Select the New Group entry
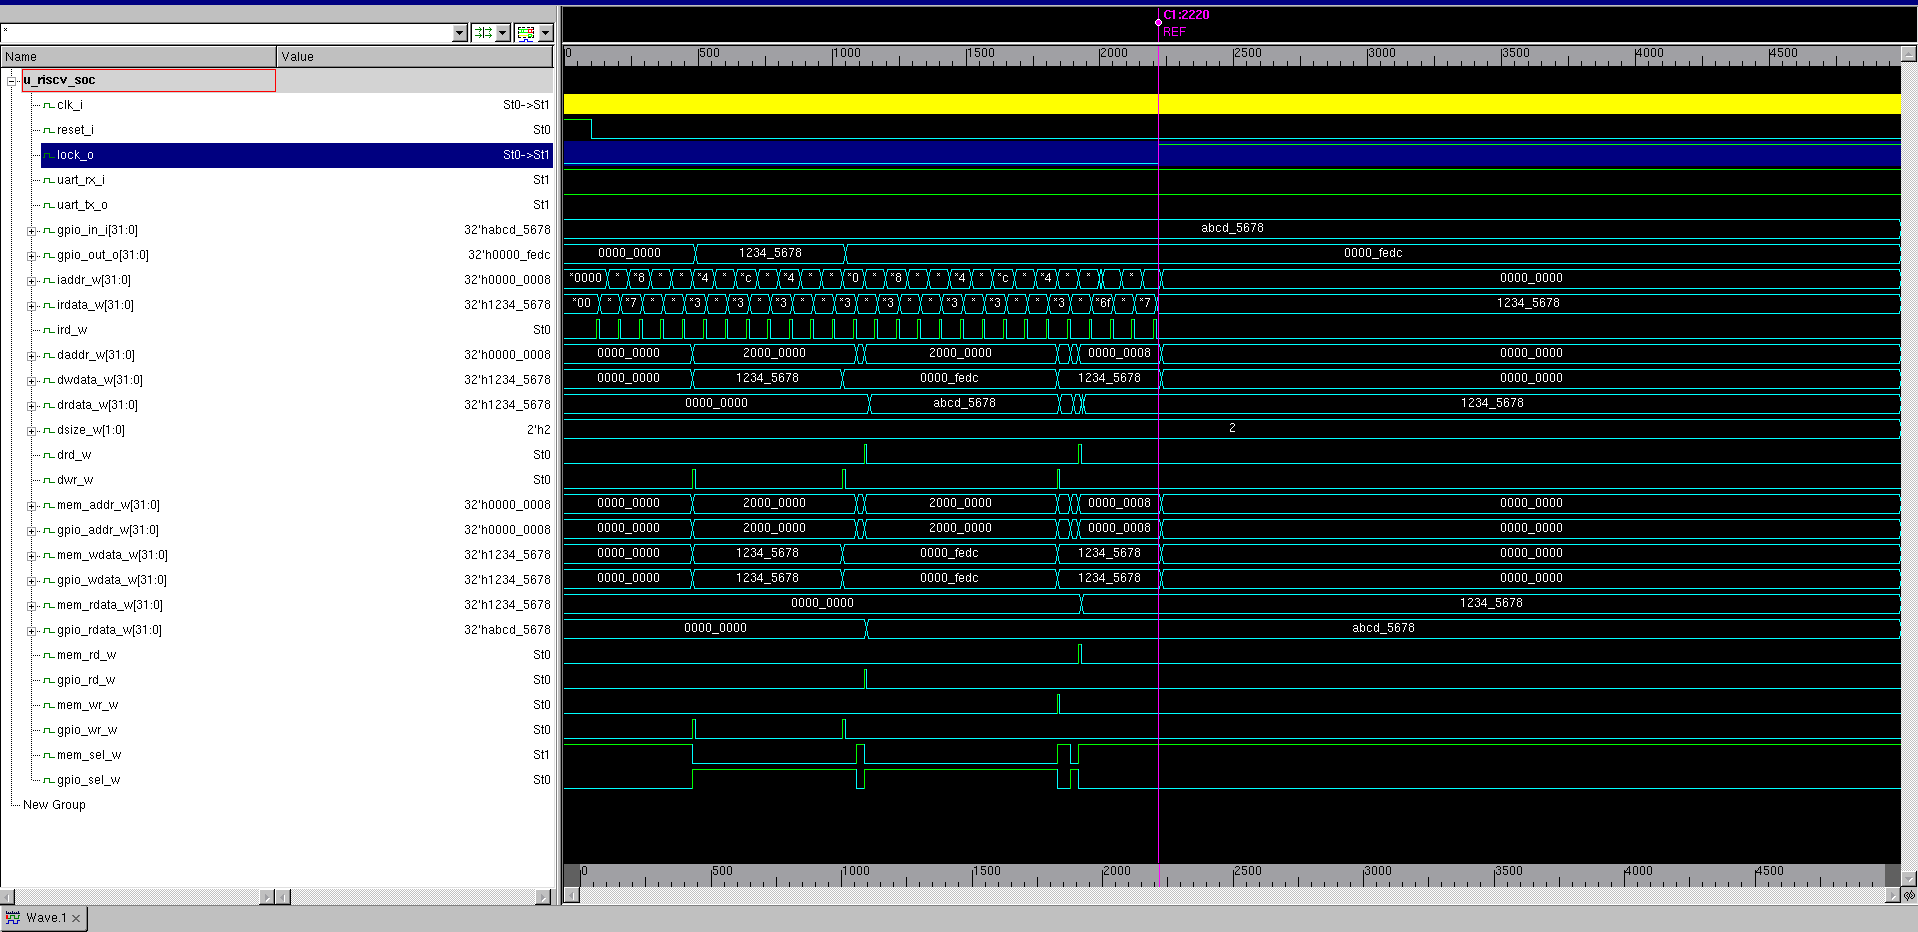The image size is (1918, 932). 54,805
